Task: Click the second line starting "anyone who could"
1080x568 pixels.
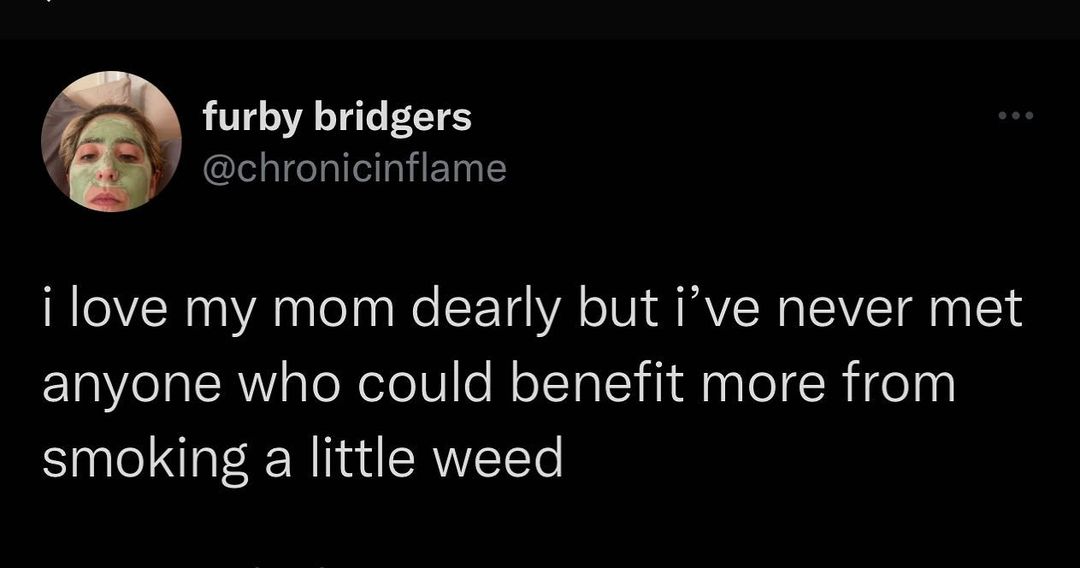Action: point(498,384)
